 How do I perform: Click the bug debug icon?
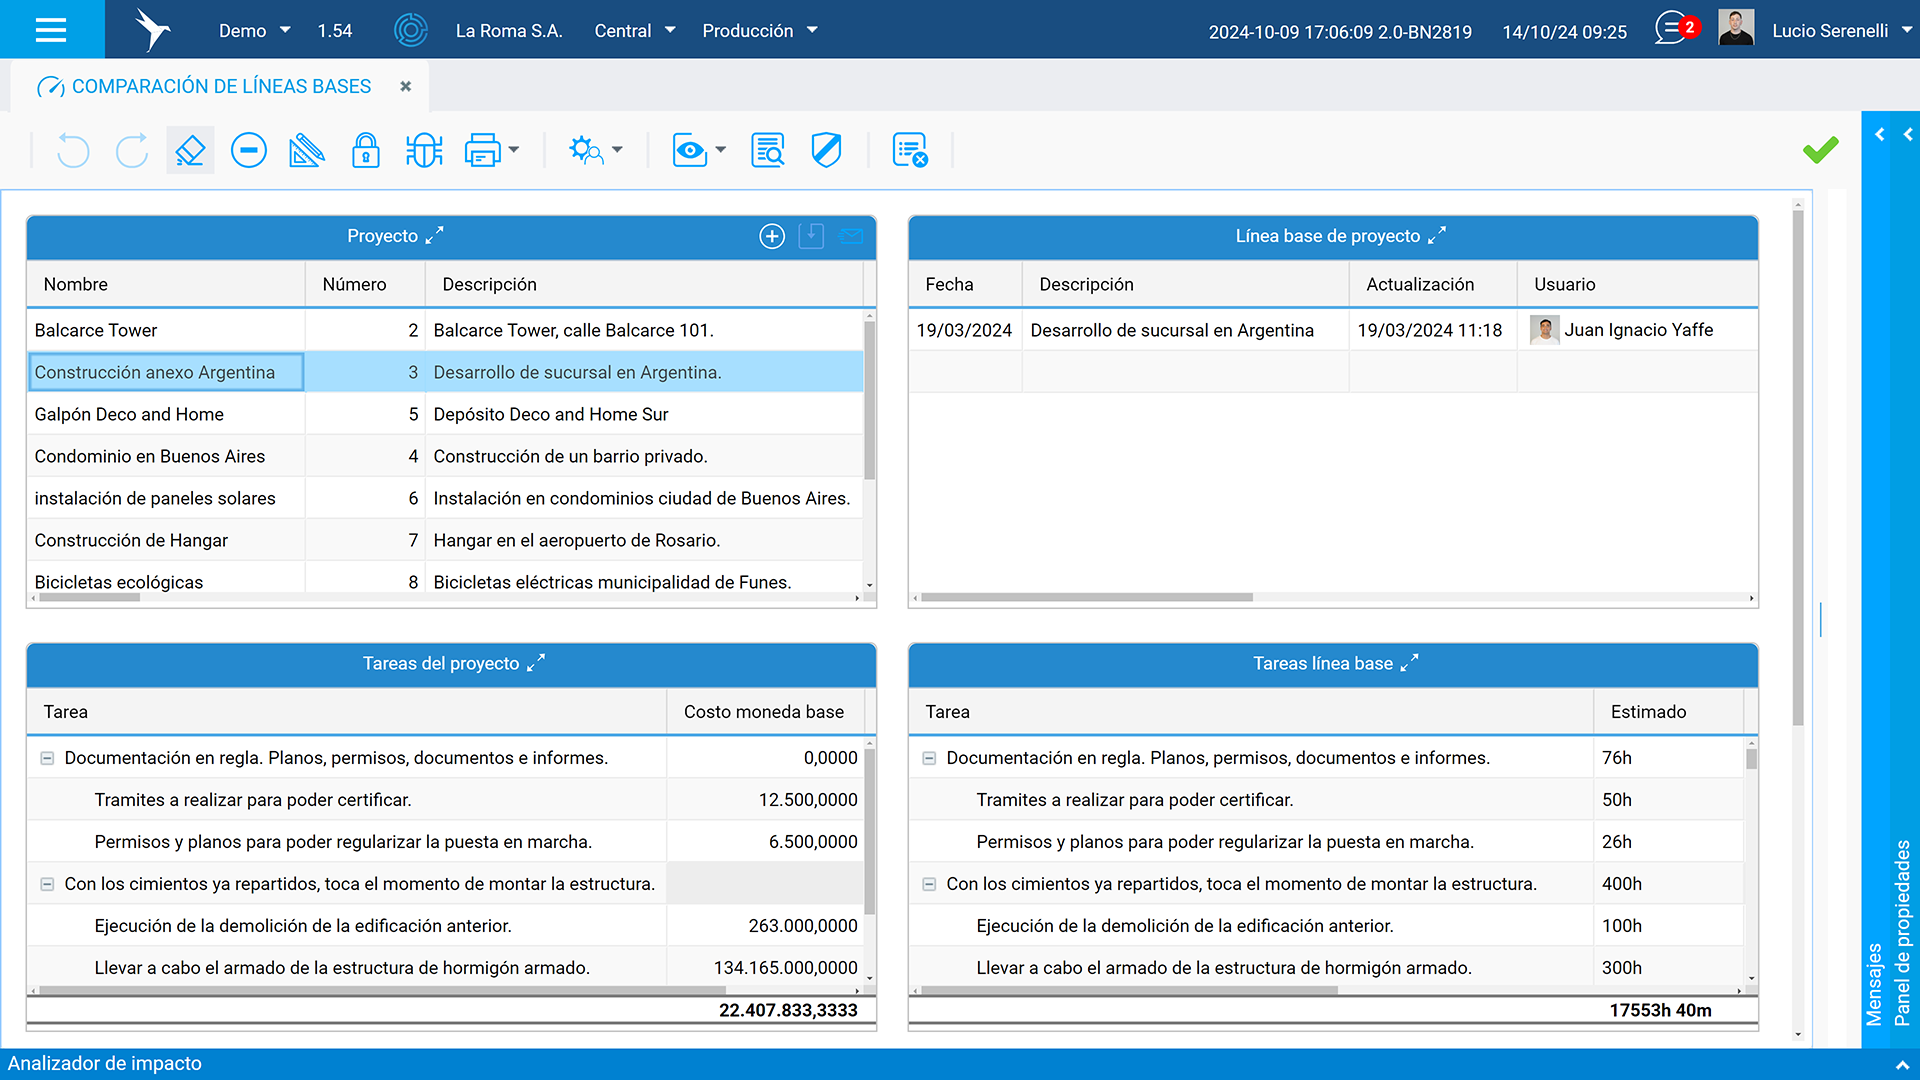click(424, 151)
